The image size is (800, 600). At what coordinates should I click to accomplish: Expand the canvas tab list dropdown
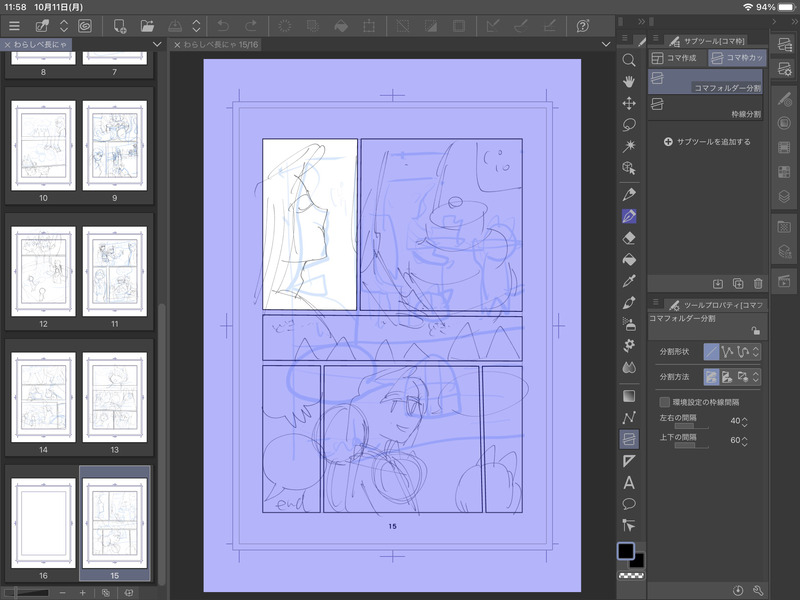[x=606, y=44]
